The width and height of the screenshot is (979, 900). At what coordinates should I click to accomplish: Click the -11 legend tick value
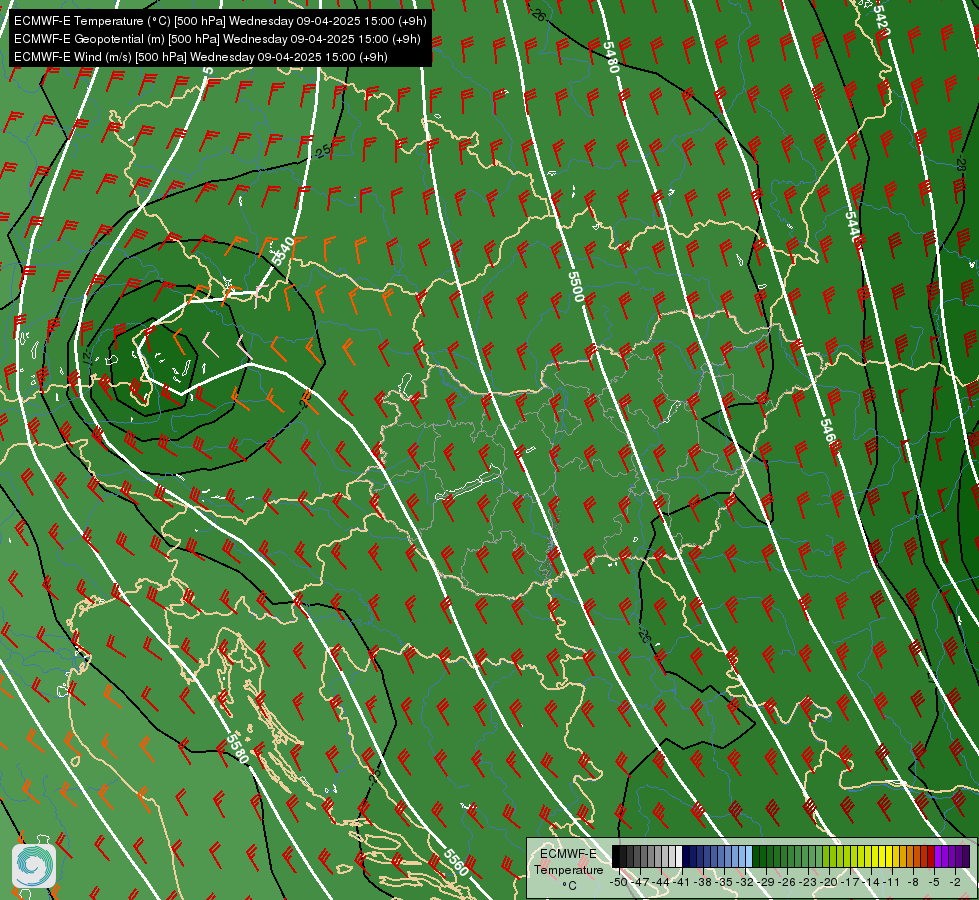click(x=892, y=882)
